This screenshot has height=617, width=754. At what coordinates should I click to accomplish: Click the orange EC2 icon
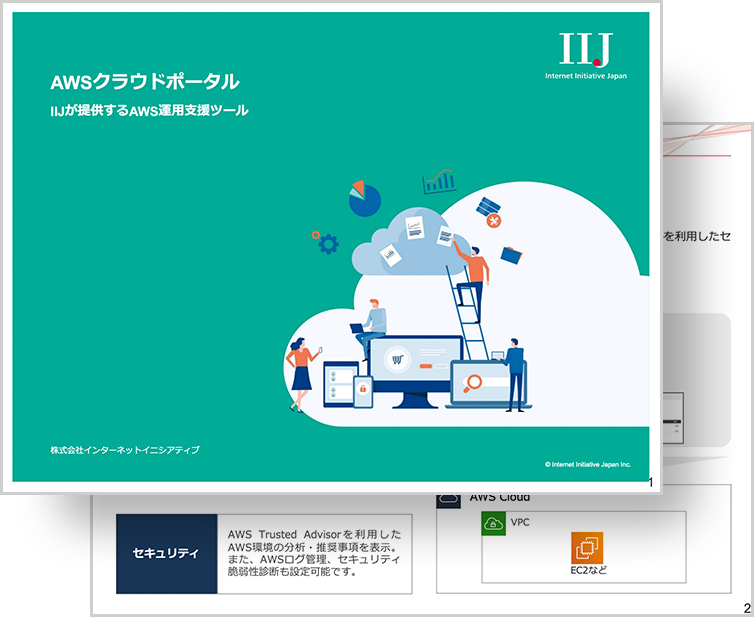click(x=587, y=548)
